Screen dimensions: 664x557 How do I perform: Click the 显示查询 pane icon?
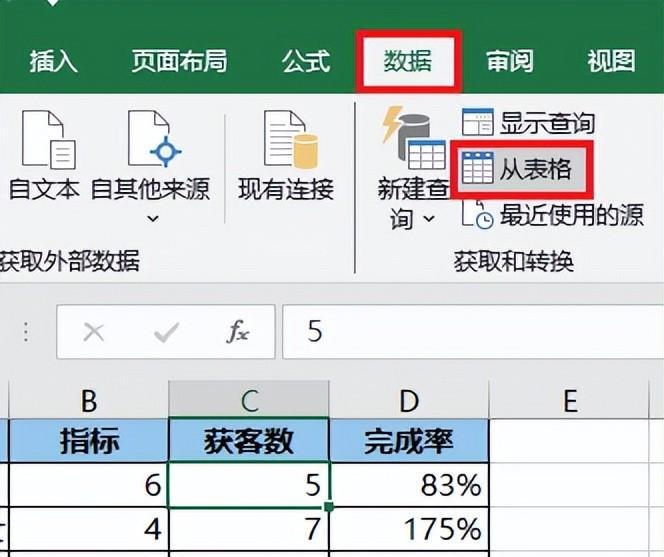pos(478,122)
